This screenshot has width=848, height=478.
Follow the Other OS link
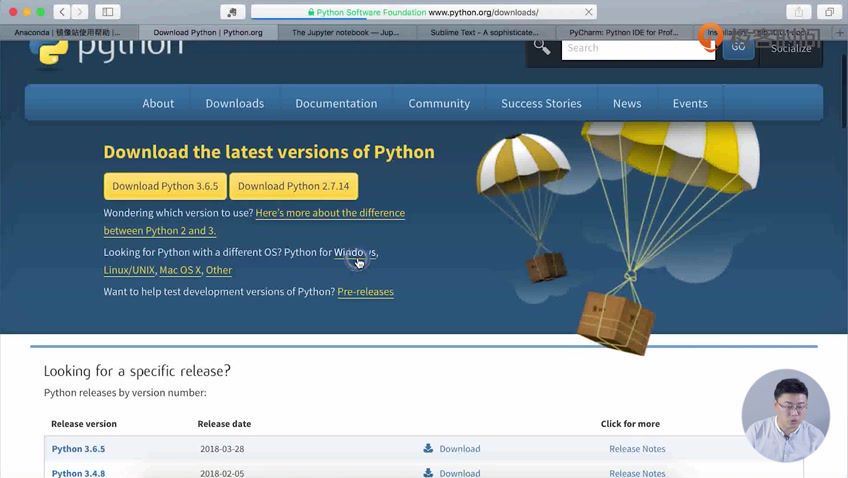(x=218, y=270)
